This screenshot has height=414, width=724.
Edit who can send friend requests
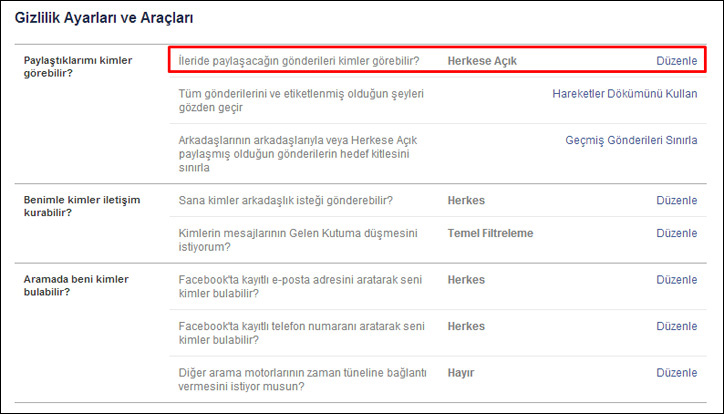click(x=676, y=200)
